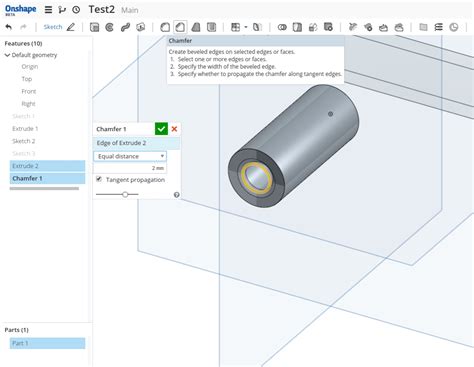Viewport: 474px width, 367px height.
Task: Collapse the Default geometry group
Action: pyautogui.click(x=7, y=55)
